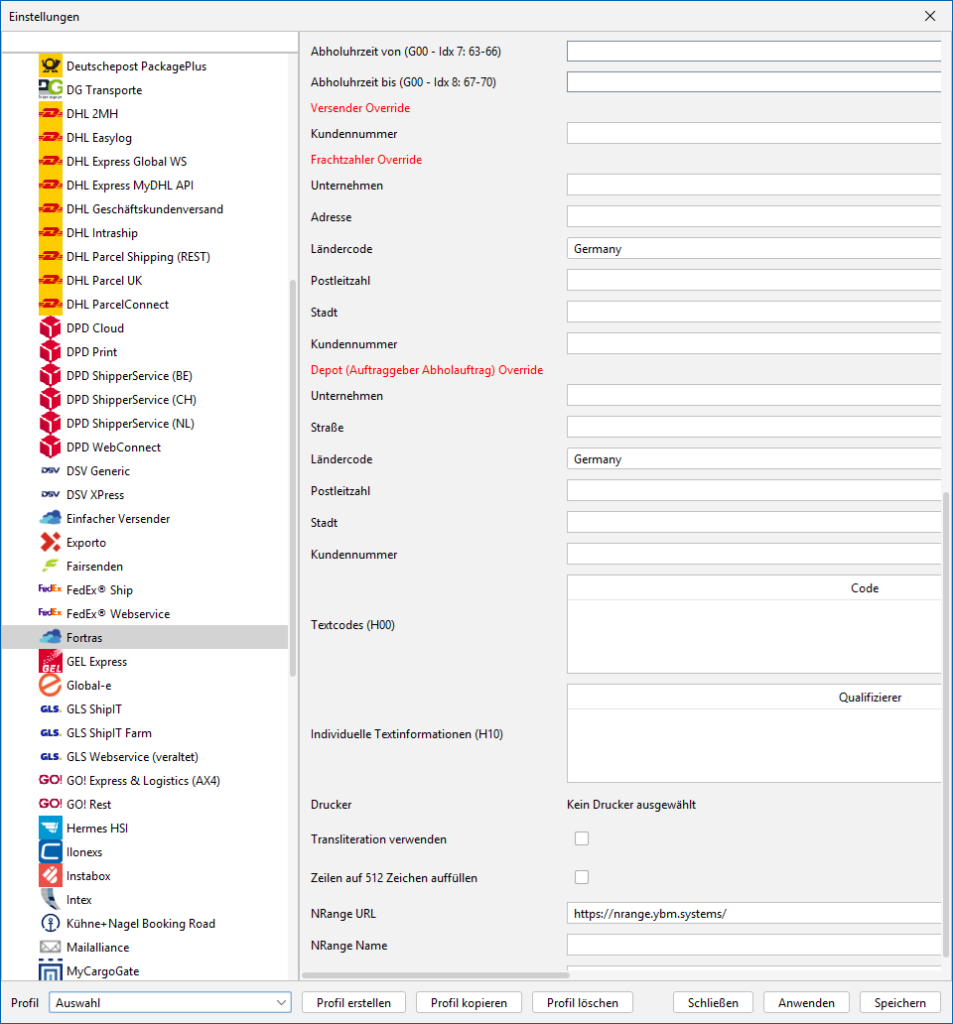Open Depot Ländercode Germany combo box

754,459
